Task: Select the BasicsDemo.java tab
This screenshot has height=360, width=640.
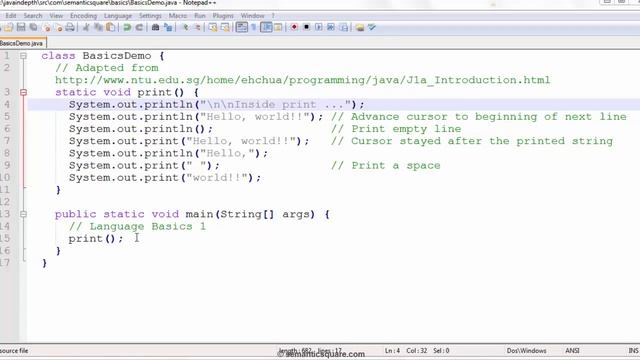Action: [22, 43]
